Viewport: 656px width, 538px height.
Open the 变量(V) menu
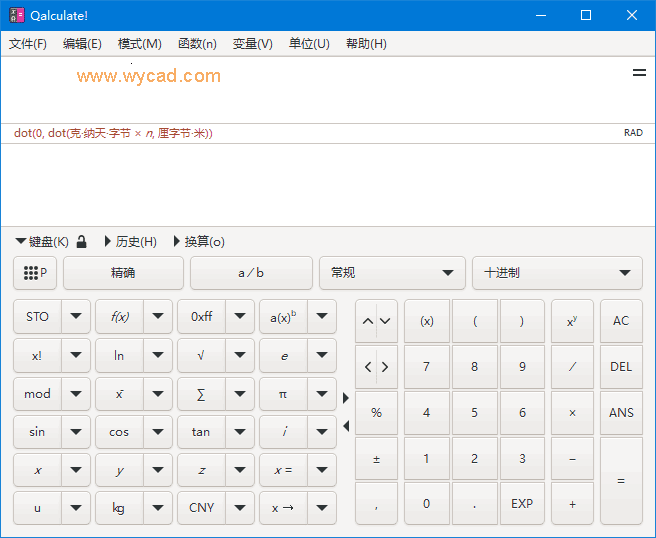pyautogui.click(x=252, y=44)
